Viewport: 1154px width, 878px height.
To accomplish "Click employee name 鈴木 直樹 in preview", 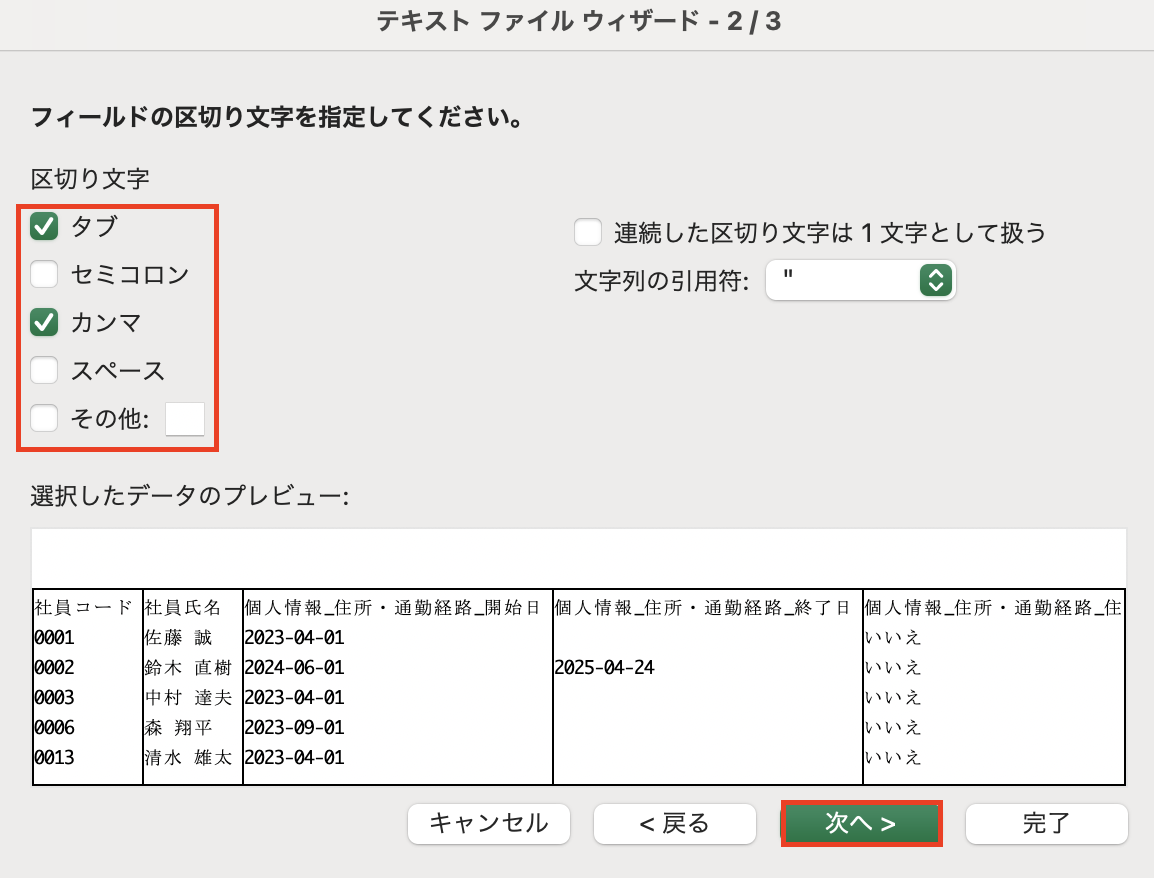I will point(189,667).
